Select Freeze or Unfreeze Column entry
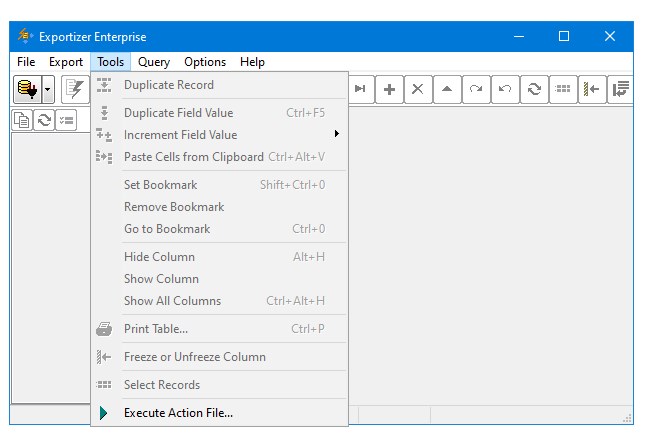 [x=219, y=357]
